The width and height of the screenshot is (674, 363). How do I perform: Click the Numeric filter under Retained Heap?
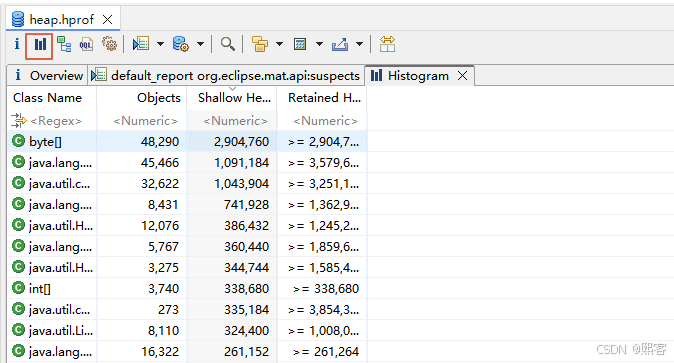point(325,121)
